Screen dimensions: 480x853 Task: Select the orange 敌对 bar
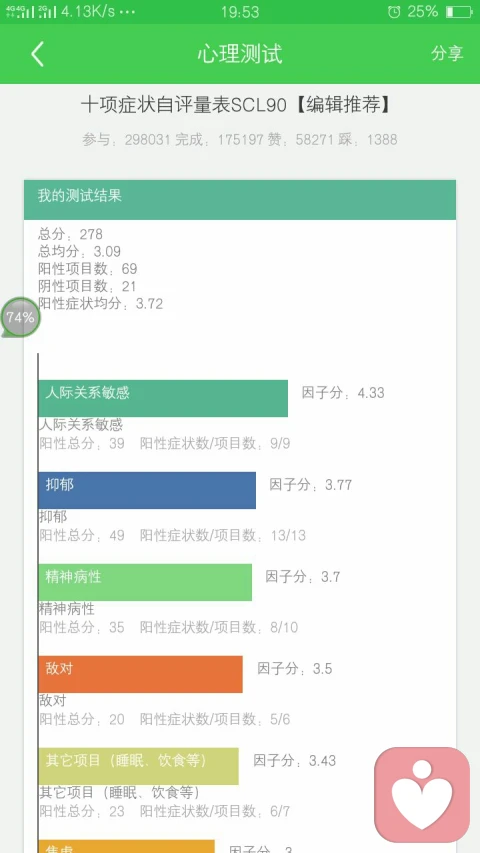pos(140,674)
